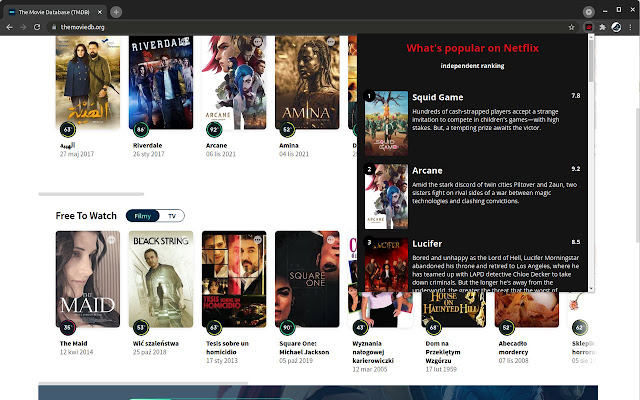Viewport: 640px width, 400px height.
Task: Switch Free To Watch to TV
Action: pyautogui.click(x=172, y=216)
